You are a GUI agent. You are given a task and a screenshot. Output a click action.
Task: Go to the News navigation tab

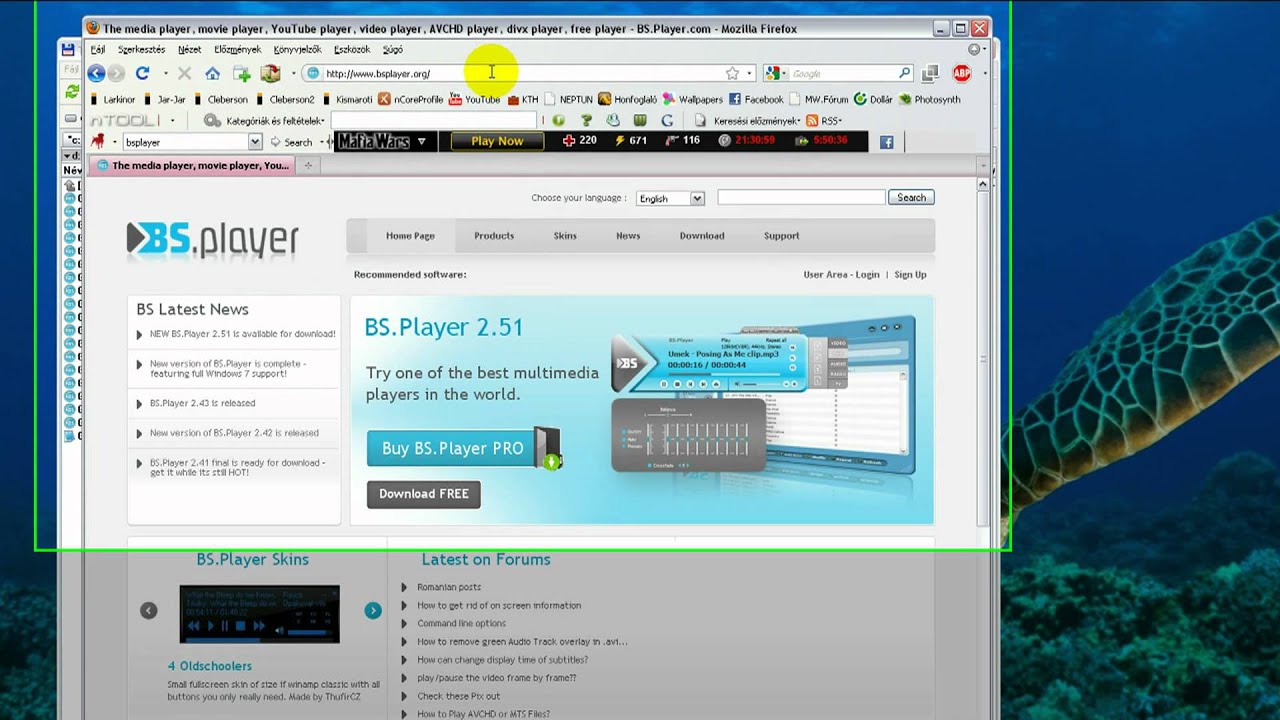[x=628, y=236]
